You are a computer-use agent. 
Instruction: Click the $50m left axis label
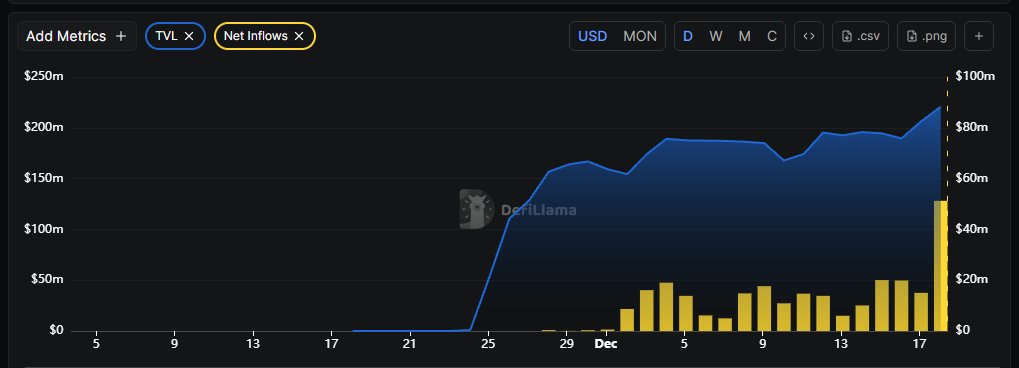(x=47, y=280)
